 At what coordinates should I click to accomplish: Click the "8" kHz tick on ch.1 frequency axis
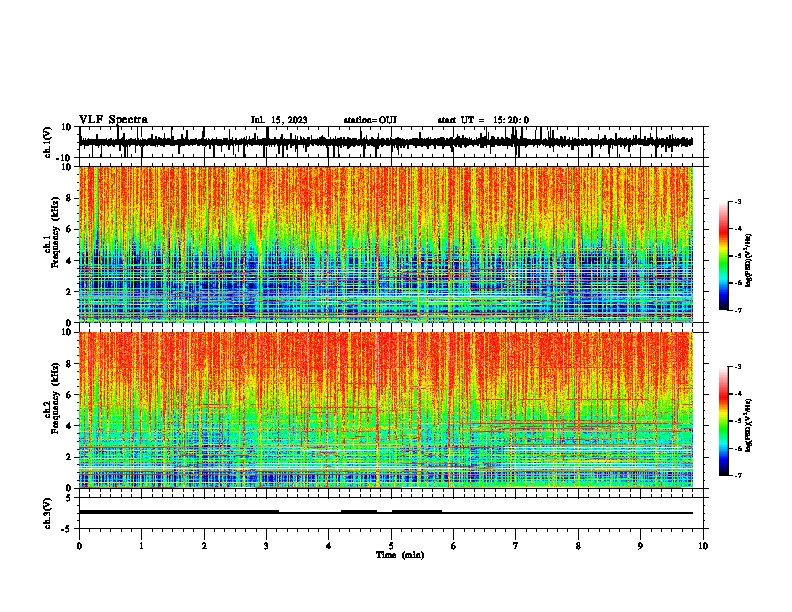[x=70, y=198]
